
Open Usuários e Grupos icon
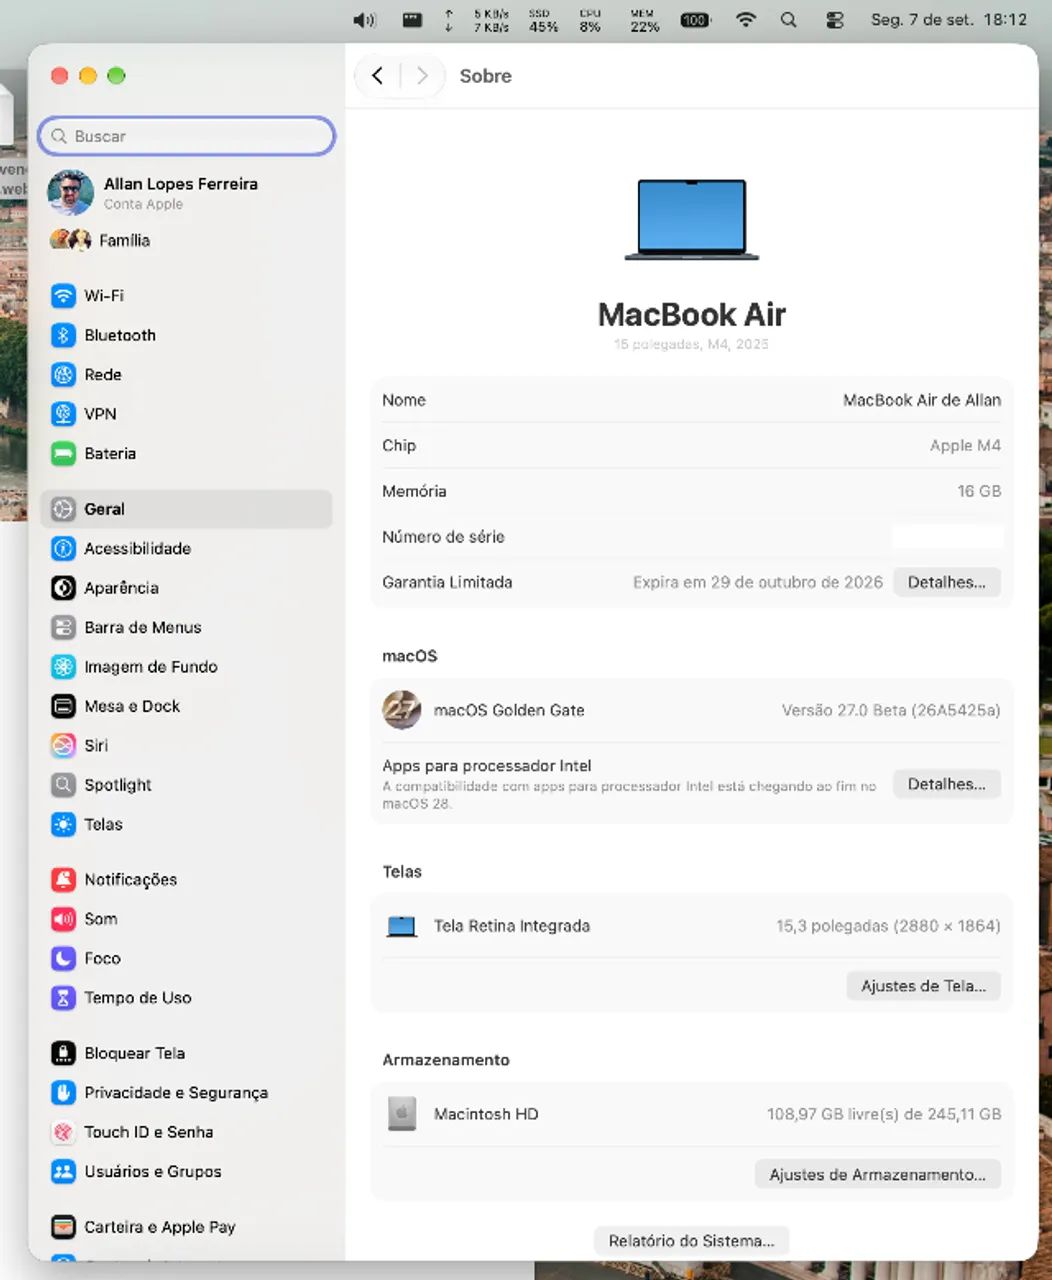(x=63, y=1172)
